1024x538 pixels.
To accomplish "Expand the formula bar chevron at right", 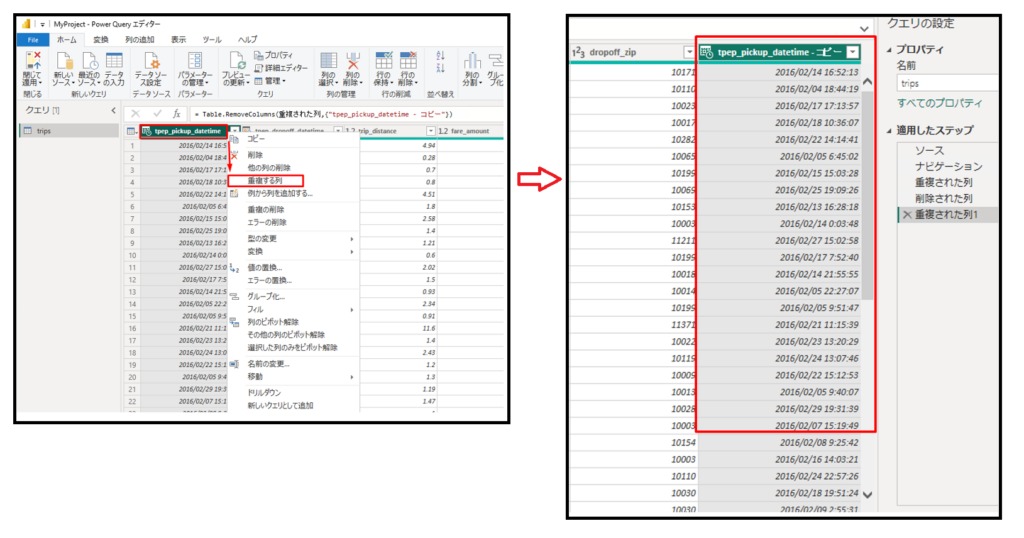I will (x=864, y=28).
